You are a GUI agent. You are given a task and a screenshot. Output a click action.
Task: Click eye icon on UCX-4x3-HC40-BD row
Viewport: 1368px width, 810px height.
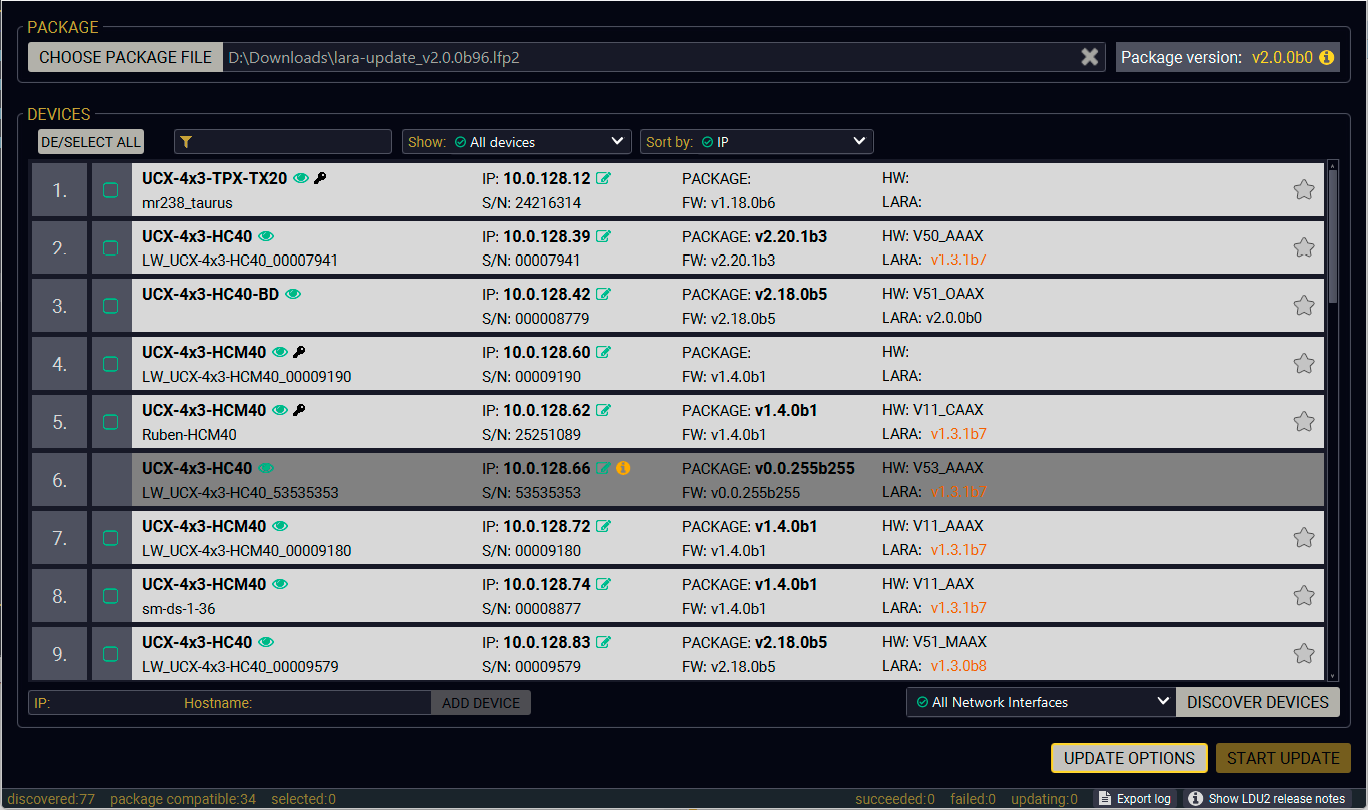coord(293,294)
